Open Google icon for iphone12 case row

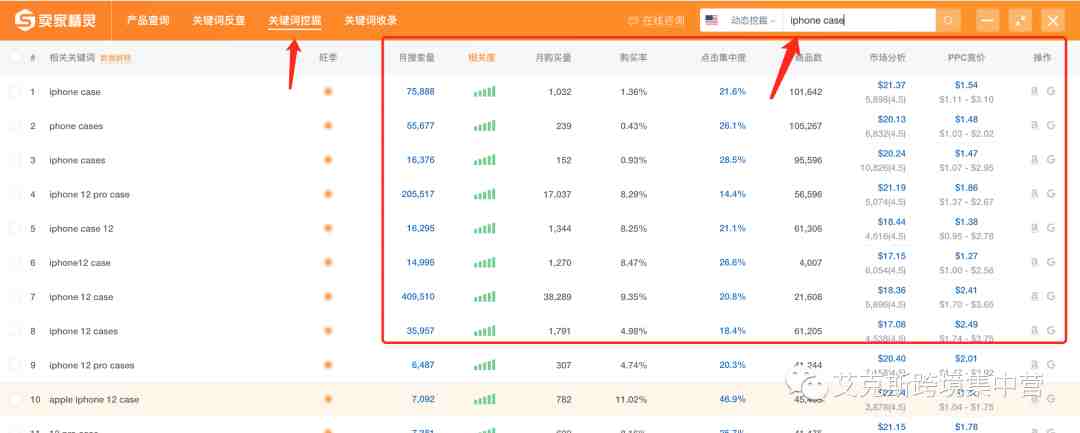[1050, 262]
